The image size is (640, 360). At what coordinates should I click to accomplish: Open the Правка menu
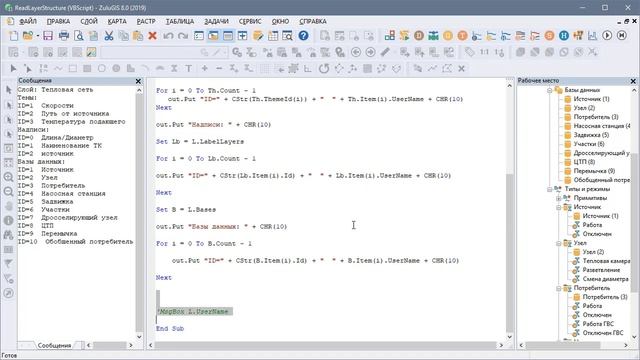[x=58, y=21]
